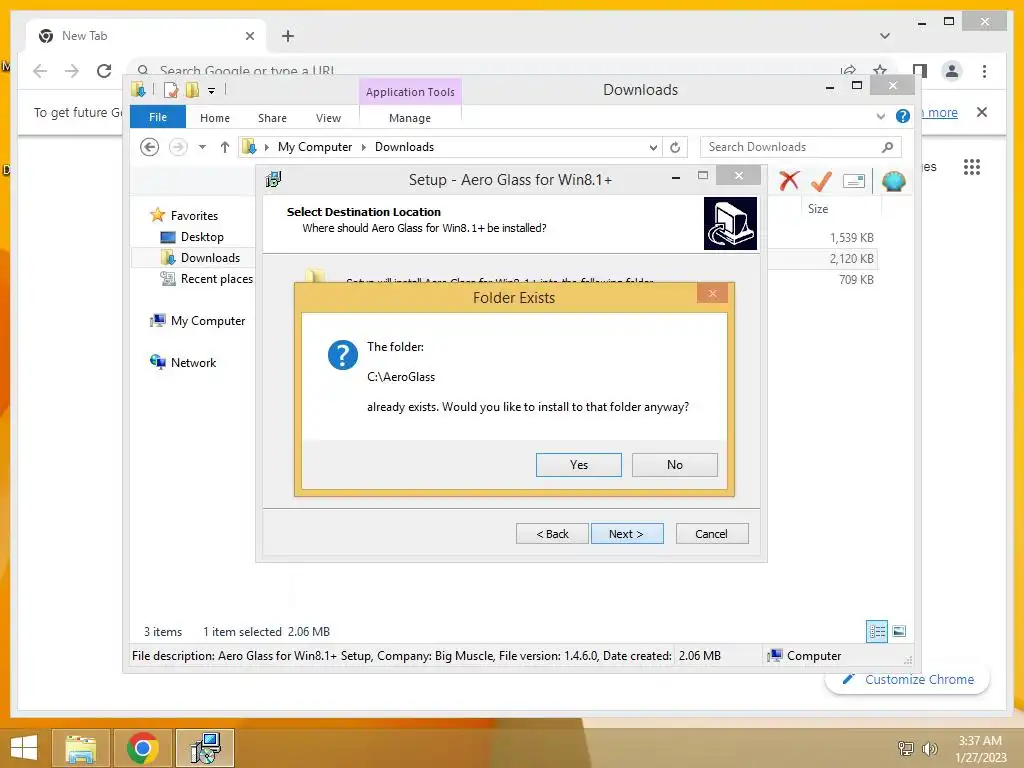Open Chrome from the taskbar
Viewport: 1024px width, 768px height.
click(143, 748)
